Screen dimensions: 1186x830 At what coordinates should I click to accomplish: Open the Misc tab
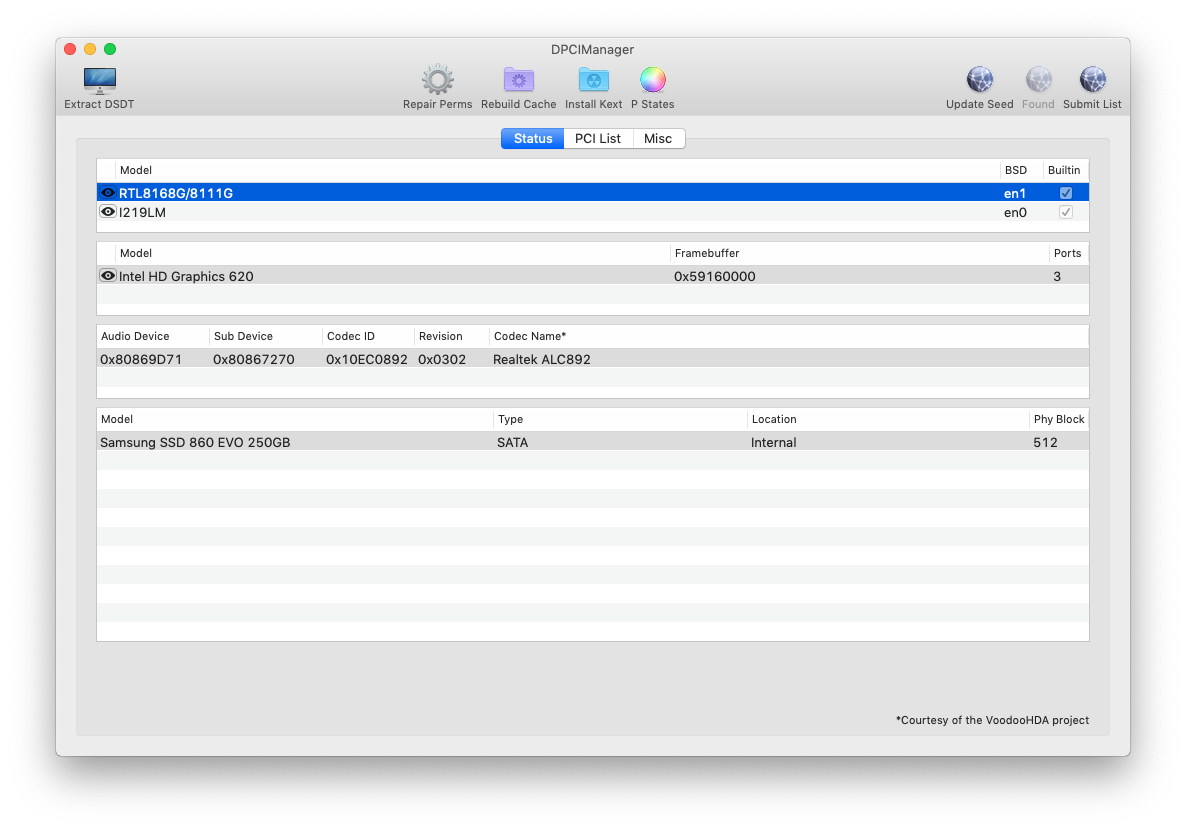pyautogui.click(x=658, y=138)
